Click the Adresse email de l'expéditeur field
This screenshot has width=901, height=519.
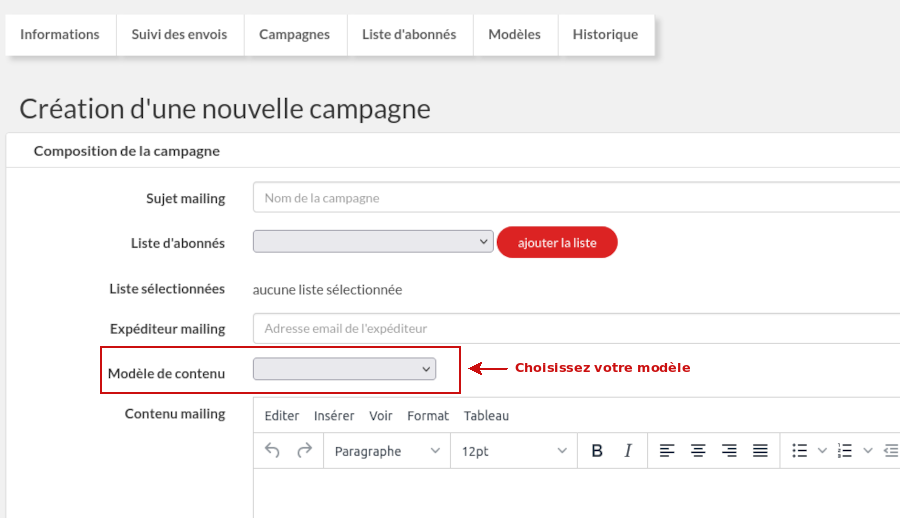click(x=576, y=328)
